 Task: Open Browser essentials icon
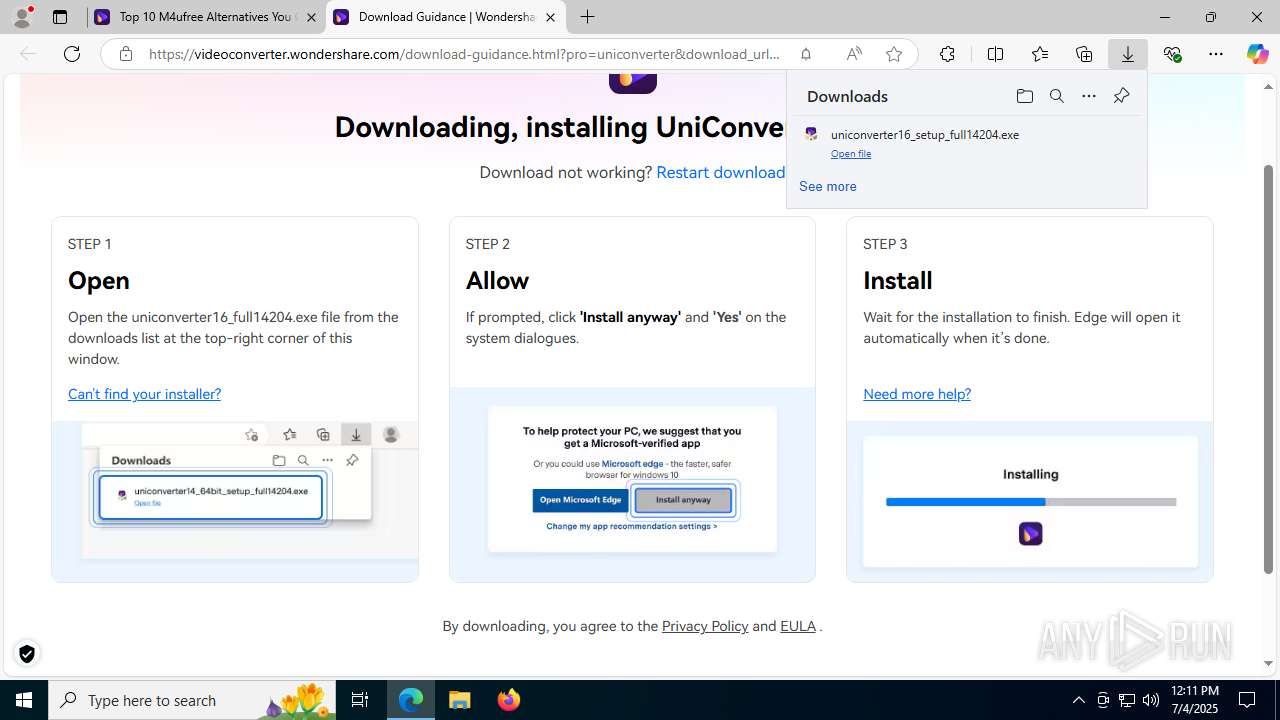[x=1172, y=54]
